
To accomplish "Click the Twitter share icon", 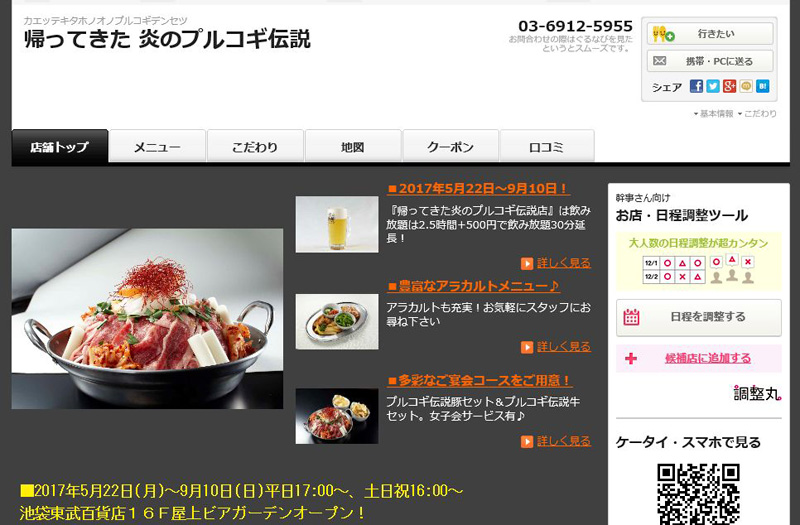I will click(713, 86).
